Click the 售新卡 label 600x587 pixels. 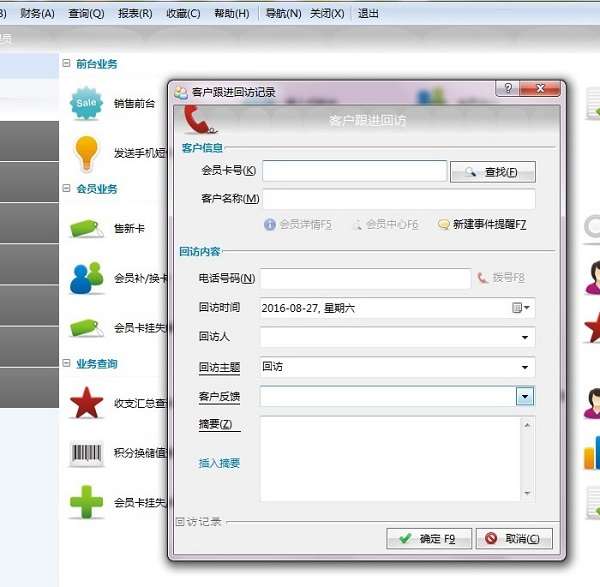click(x=129, y=228)
